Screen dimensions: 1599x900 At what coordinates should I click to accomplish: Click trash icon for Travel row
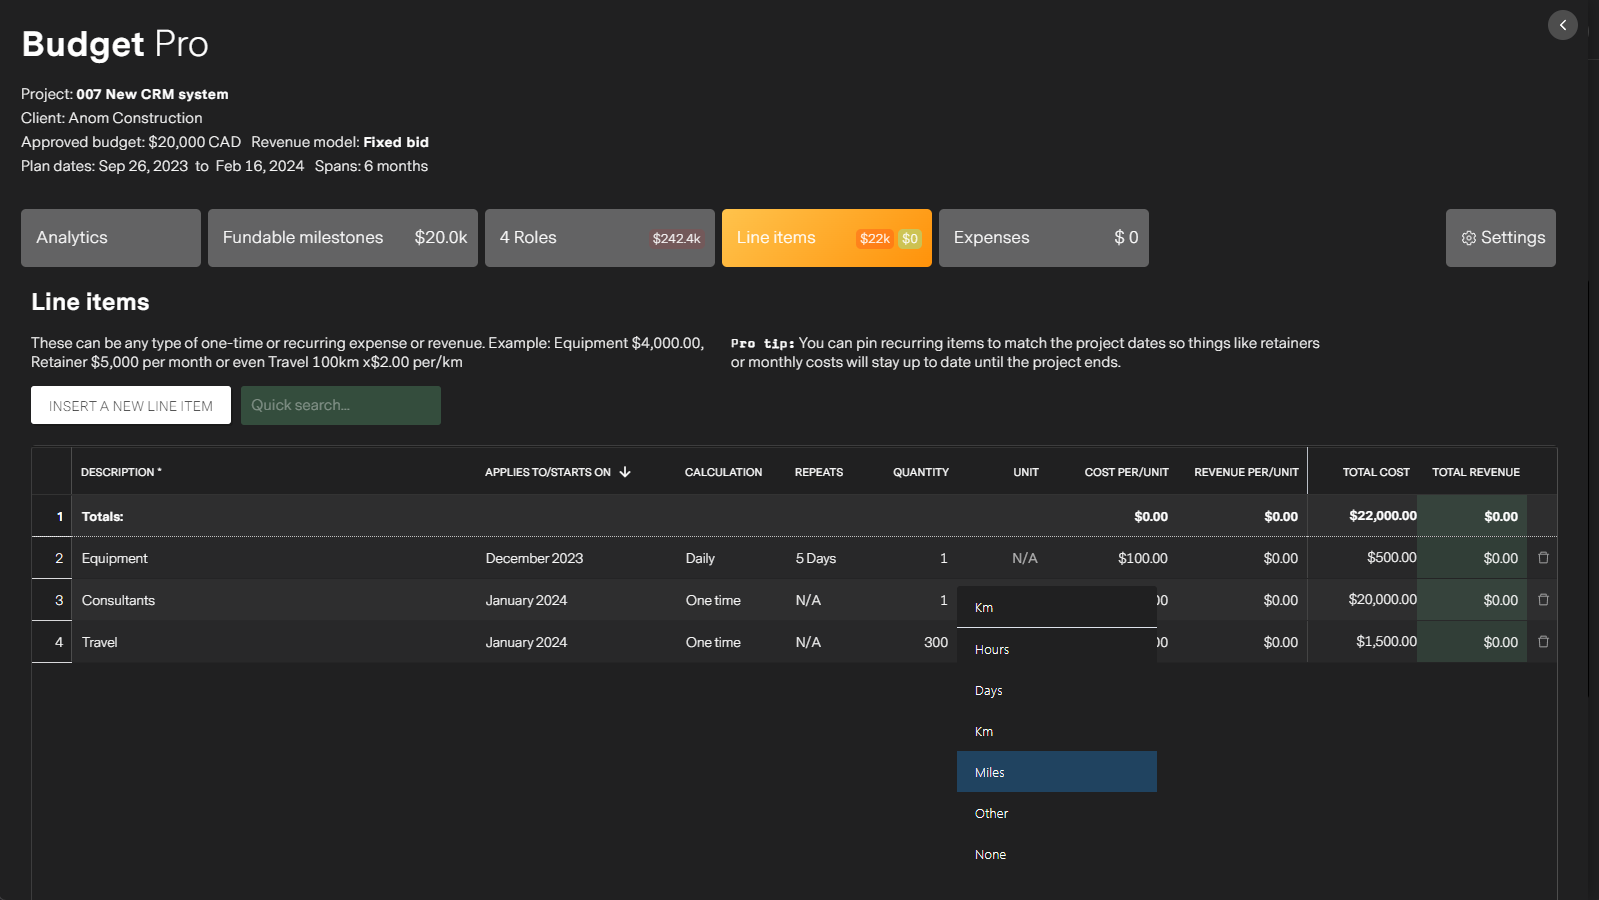click(1543, 642)
